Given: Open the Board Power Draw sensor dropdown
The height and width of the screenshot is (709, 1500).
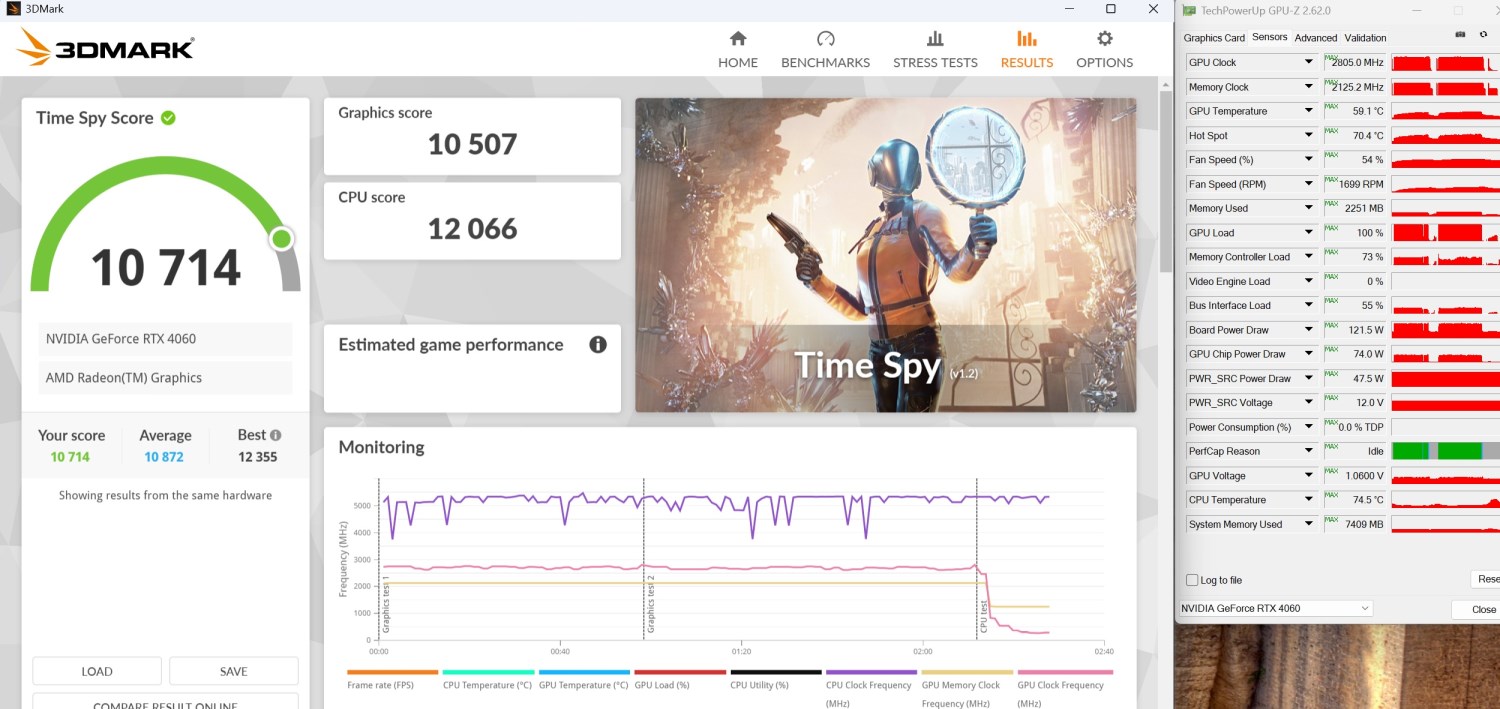Looking at the screenshot, I should click(x=1308, y=330).
